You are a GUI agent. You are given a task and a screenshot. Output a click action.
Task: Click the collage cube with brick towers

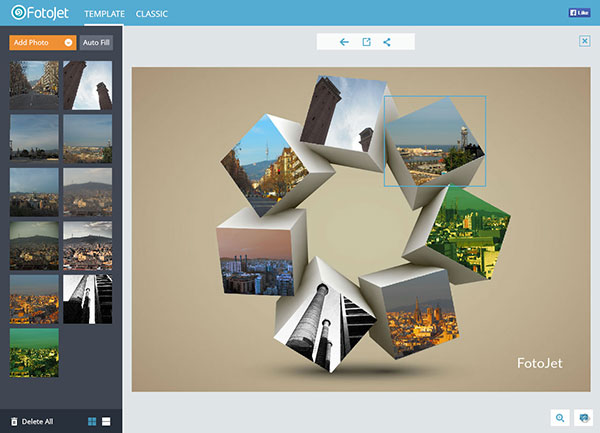click(342, 115)
